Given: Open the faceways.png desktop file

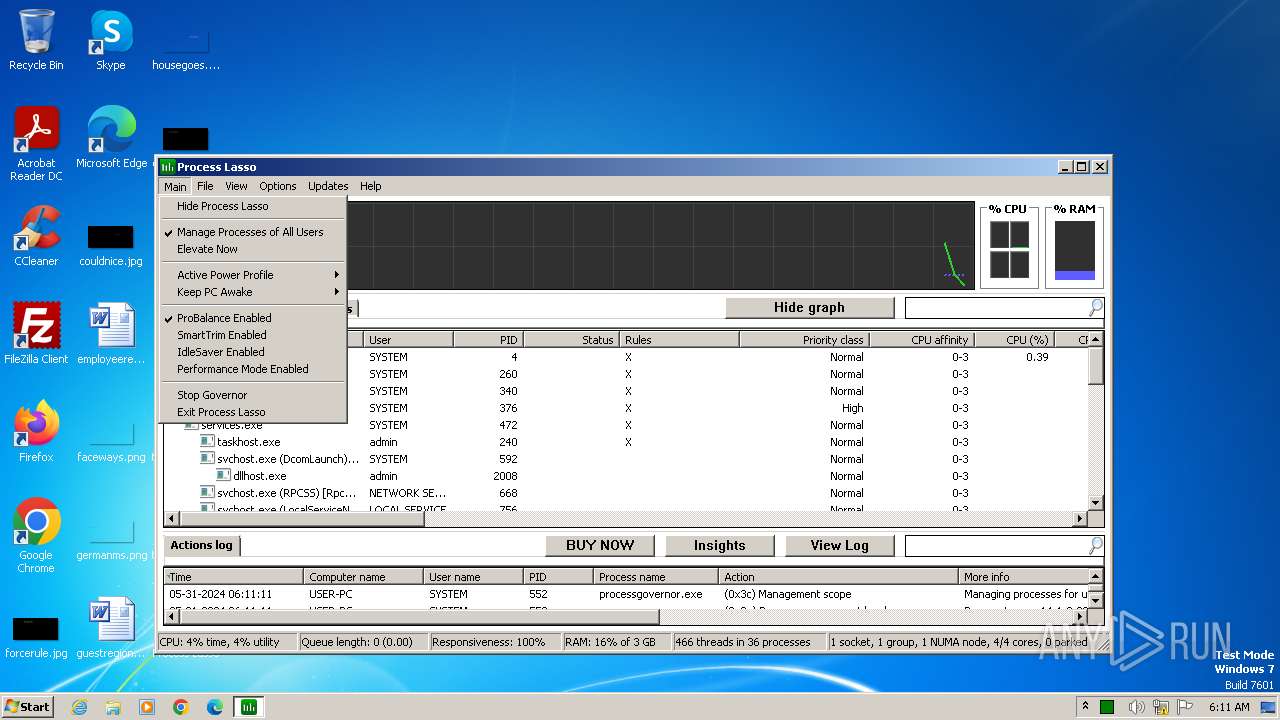Looking at the screenshot, I should tap(111, 442).
